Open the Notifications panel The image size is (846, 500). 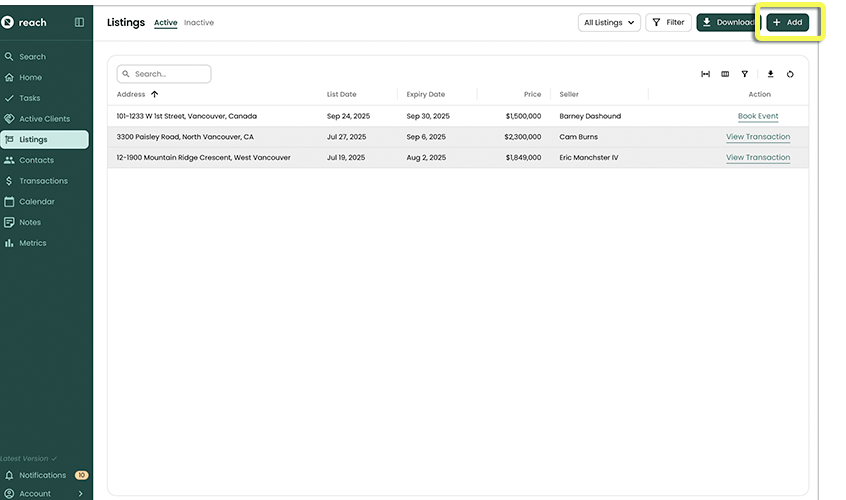point(42,475)
